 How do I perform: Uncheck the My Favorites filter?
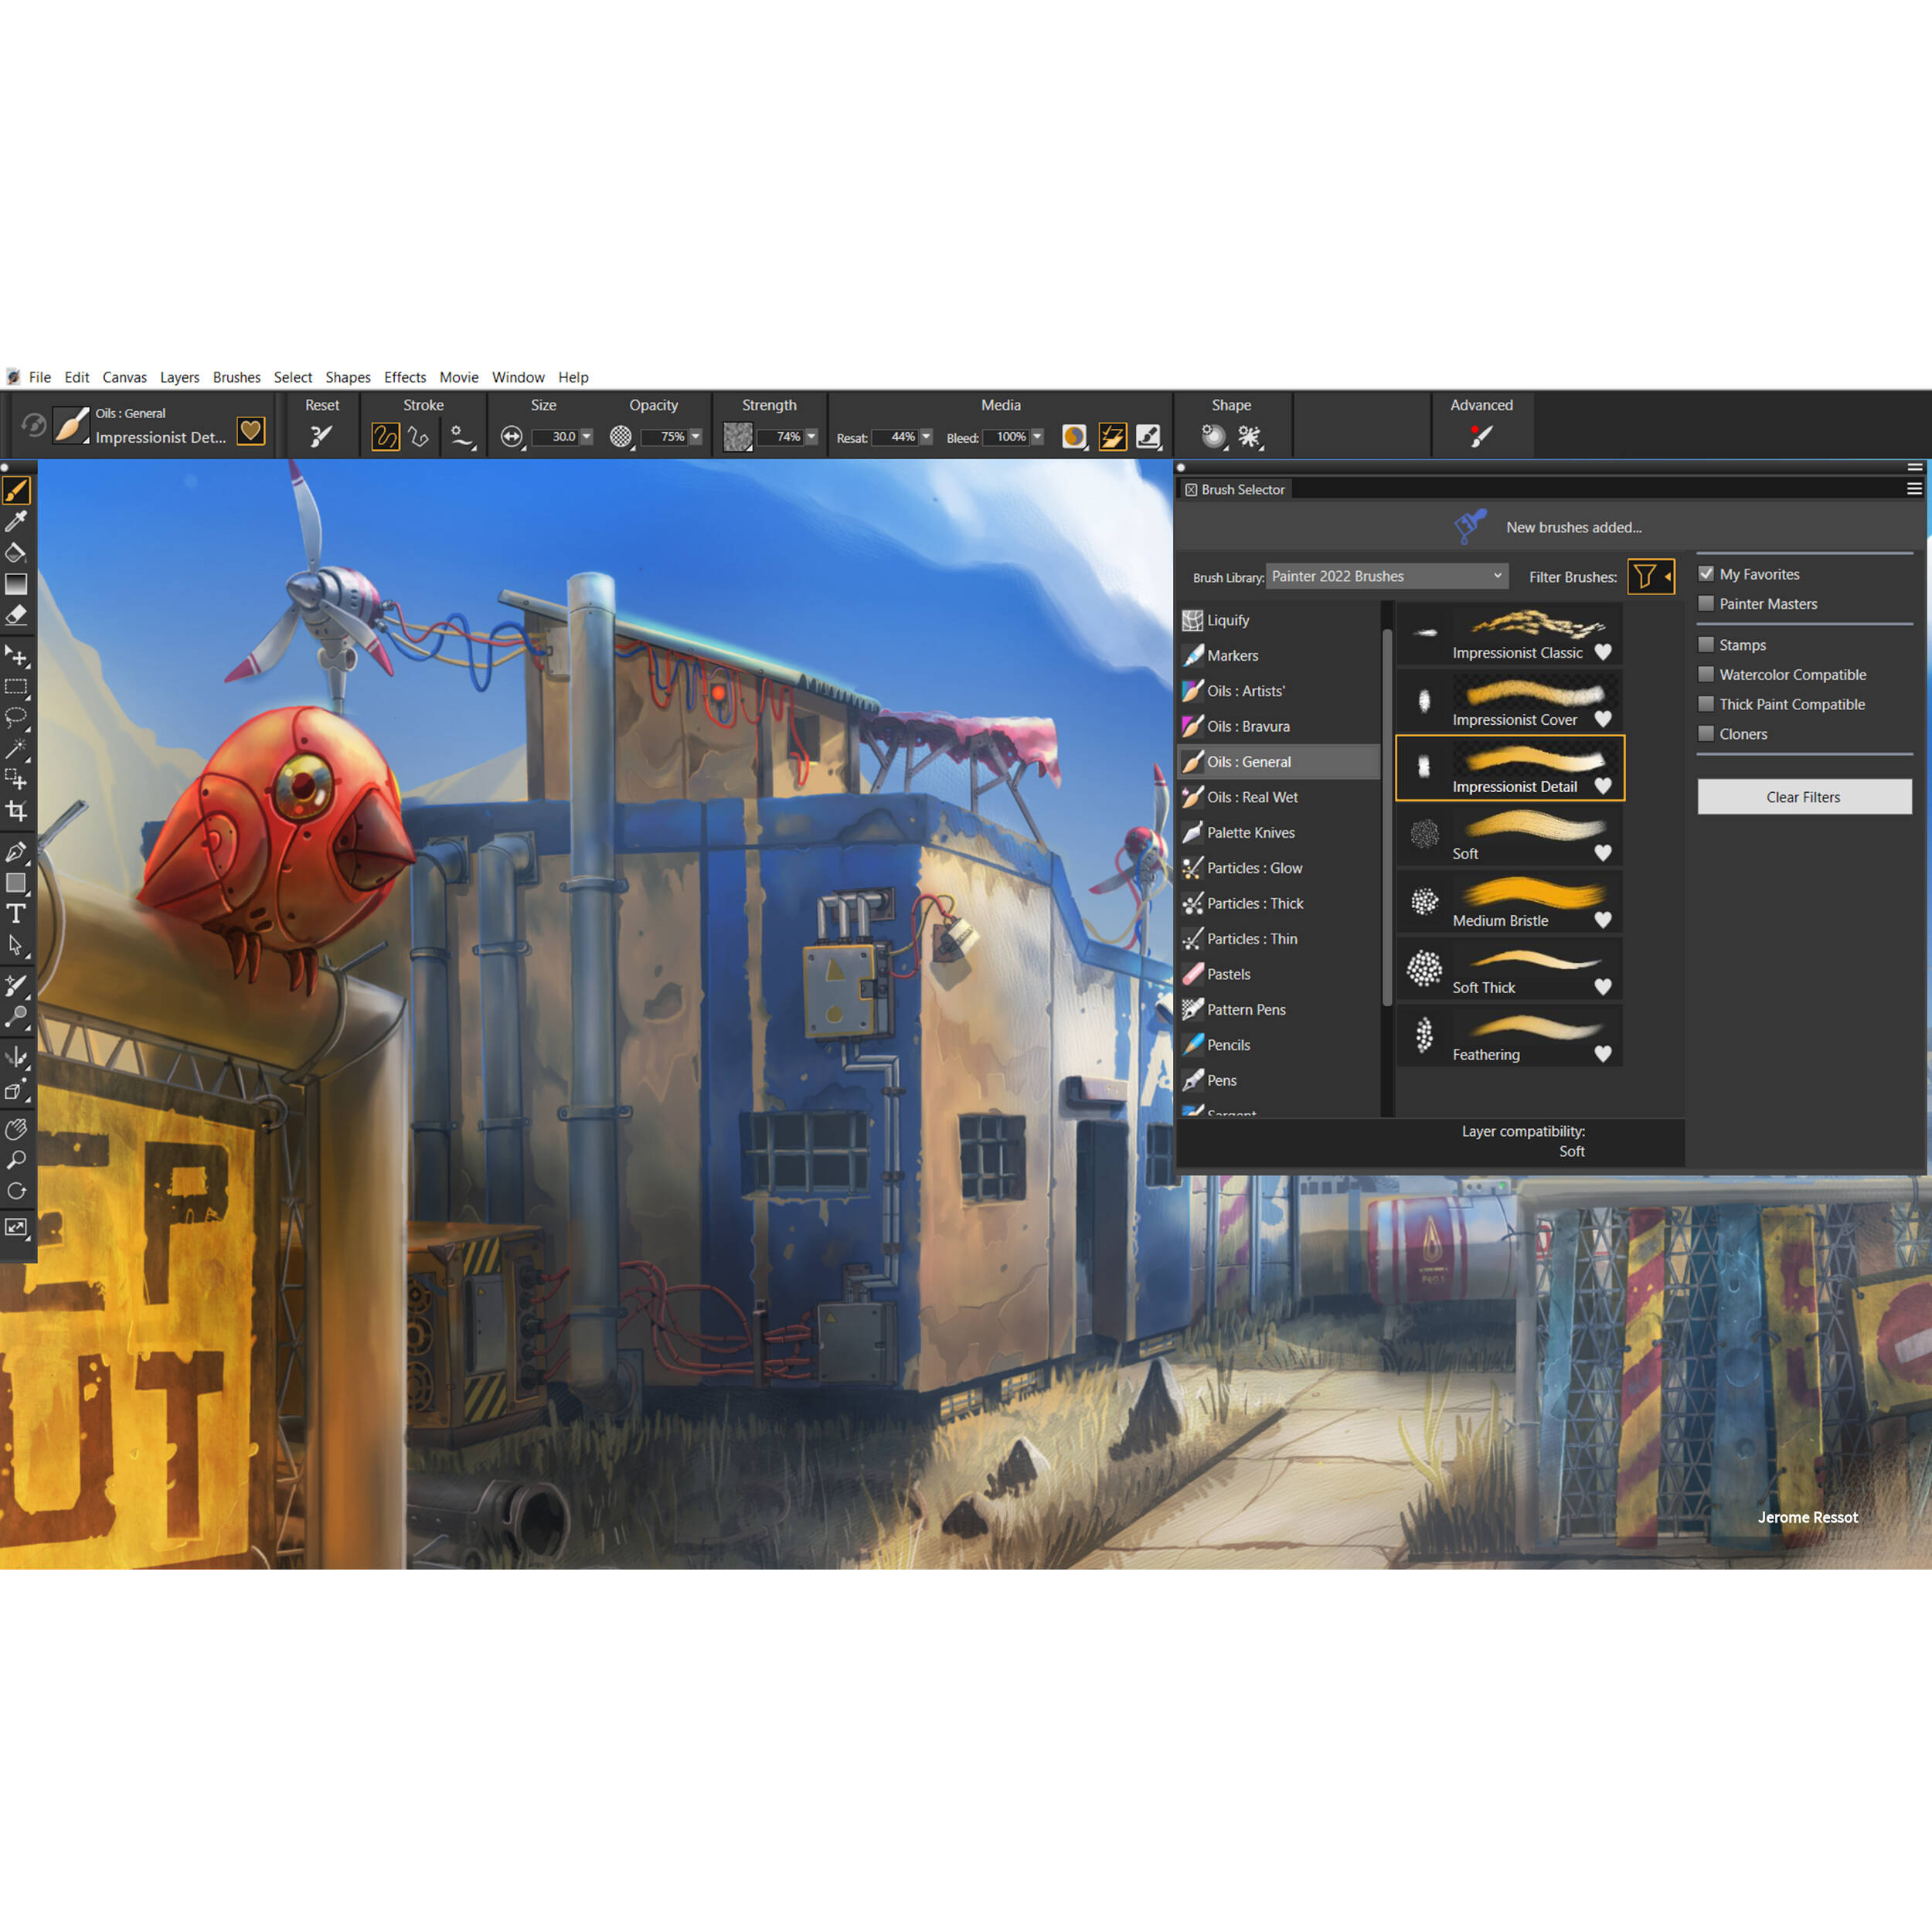click(1707, 573)
